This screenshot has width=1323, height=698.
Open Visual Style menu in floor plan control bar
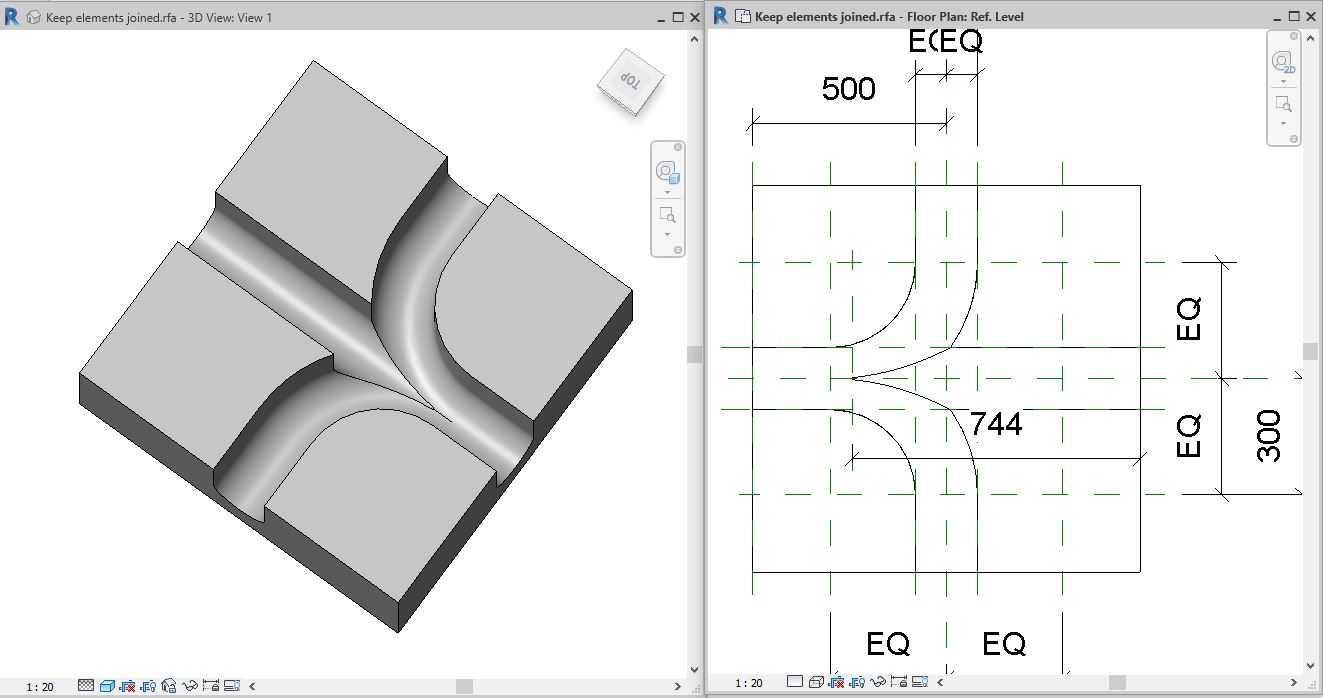click(x=816, y=682)
